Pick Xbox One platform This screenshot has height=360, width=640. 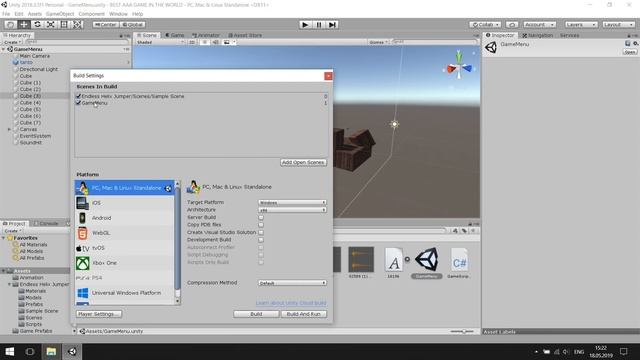point(124,263)
